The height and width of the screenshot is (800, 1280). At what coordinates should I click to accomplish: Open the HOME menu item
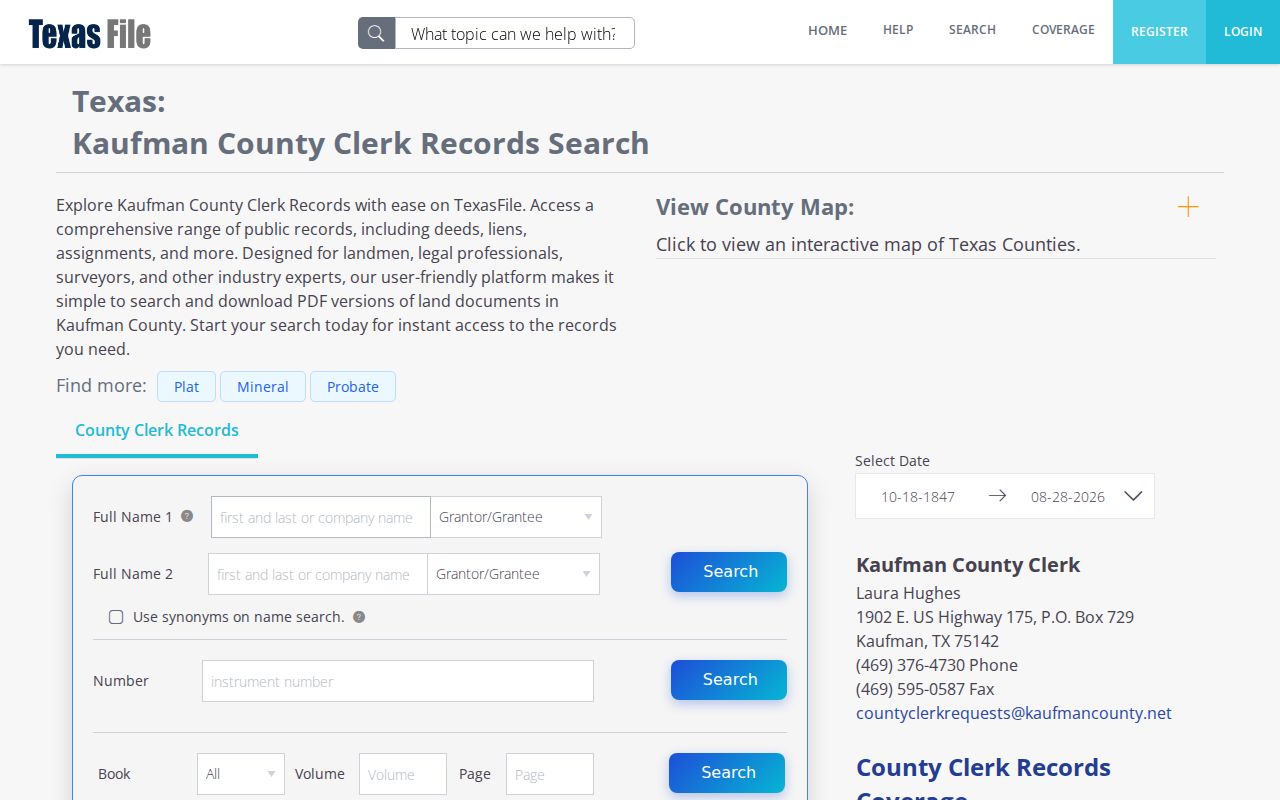(827, 31)
